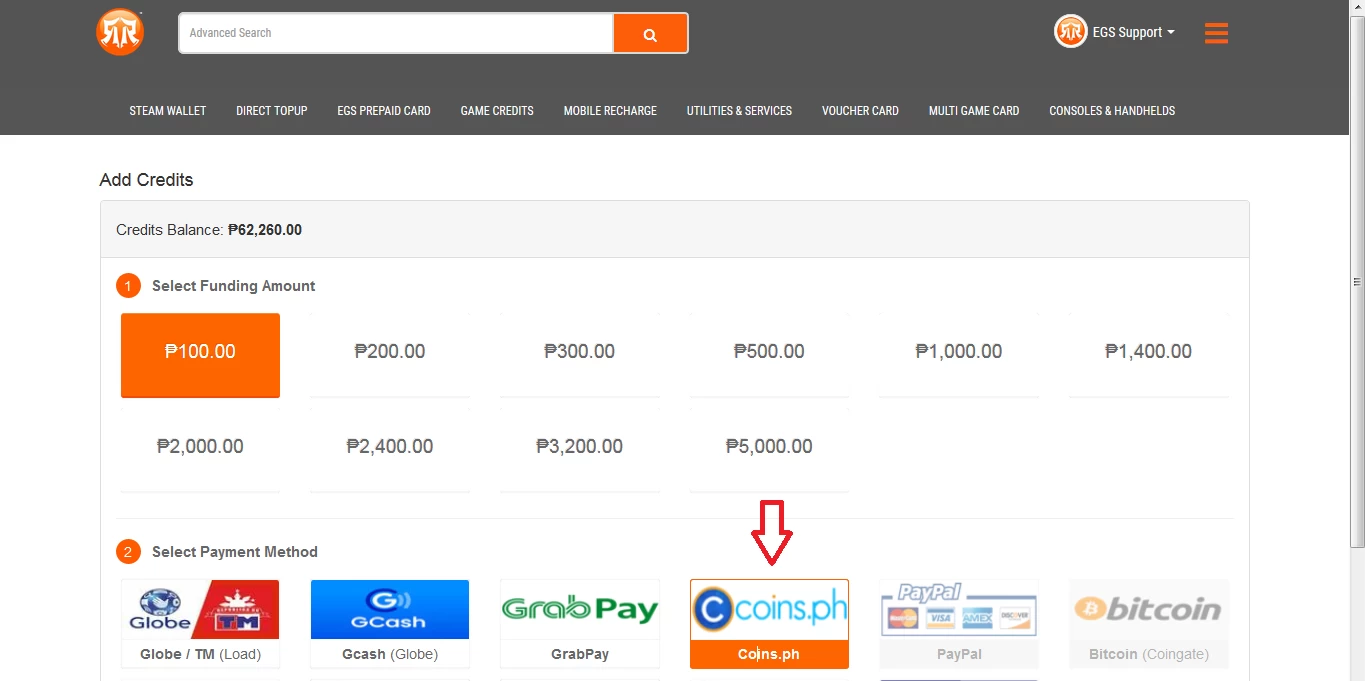The height and width of the screenshot is (681, 1365).
Task: Open the Mobile Recharge menu
Action: [x=610, y=111]
